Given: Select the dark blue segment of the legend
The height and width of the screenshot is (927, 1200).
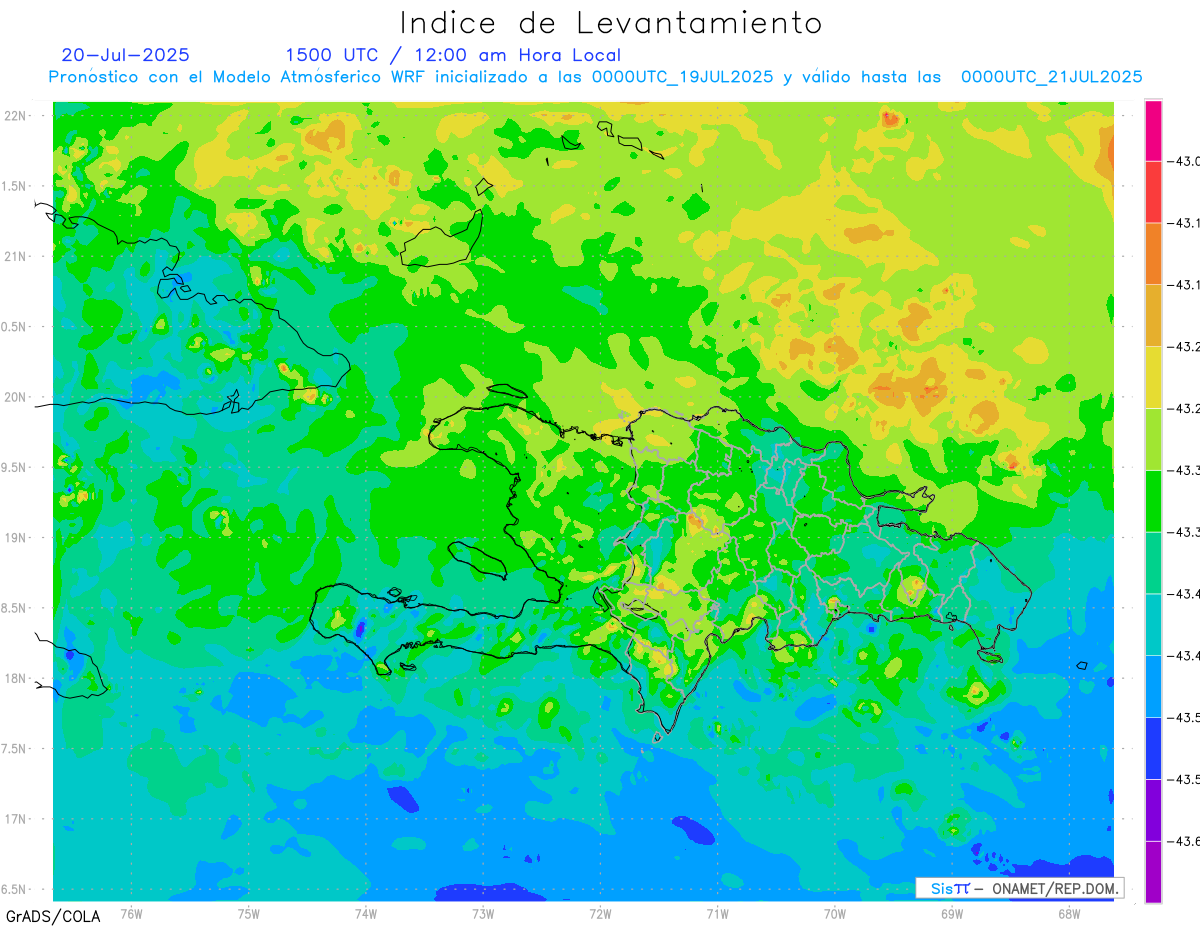Looking at the screenshot, I should pos(1153,747).
